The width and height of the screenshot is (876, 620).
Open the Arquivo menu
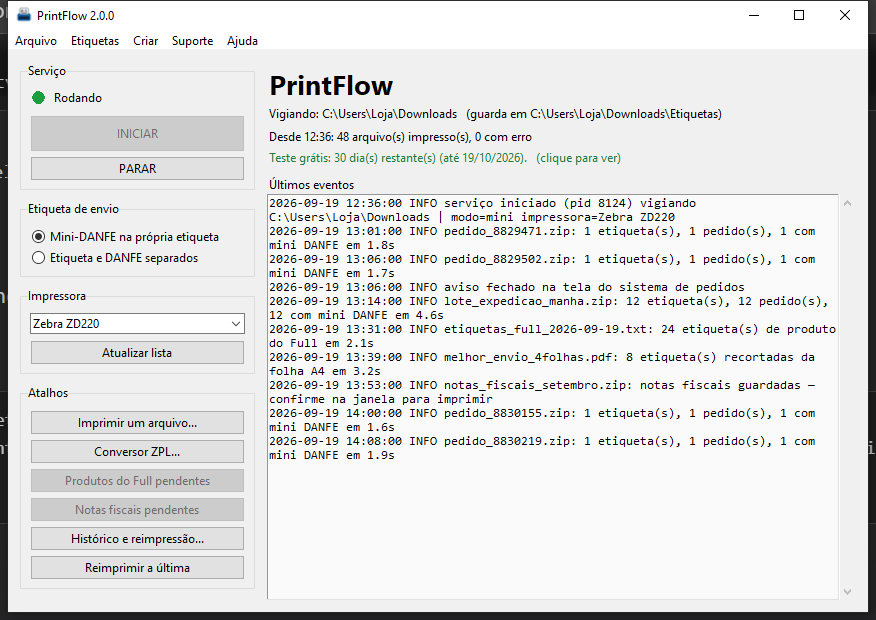36,41
